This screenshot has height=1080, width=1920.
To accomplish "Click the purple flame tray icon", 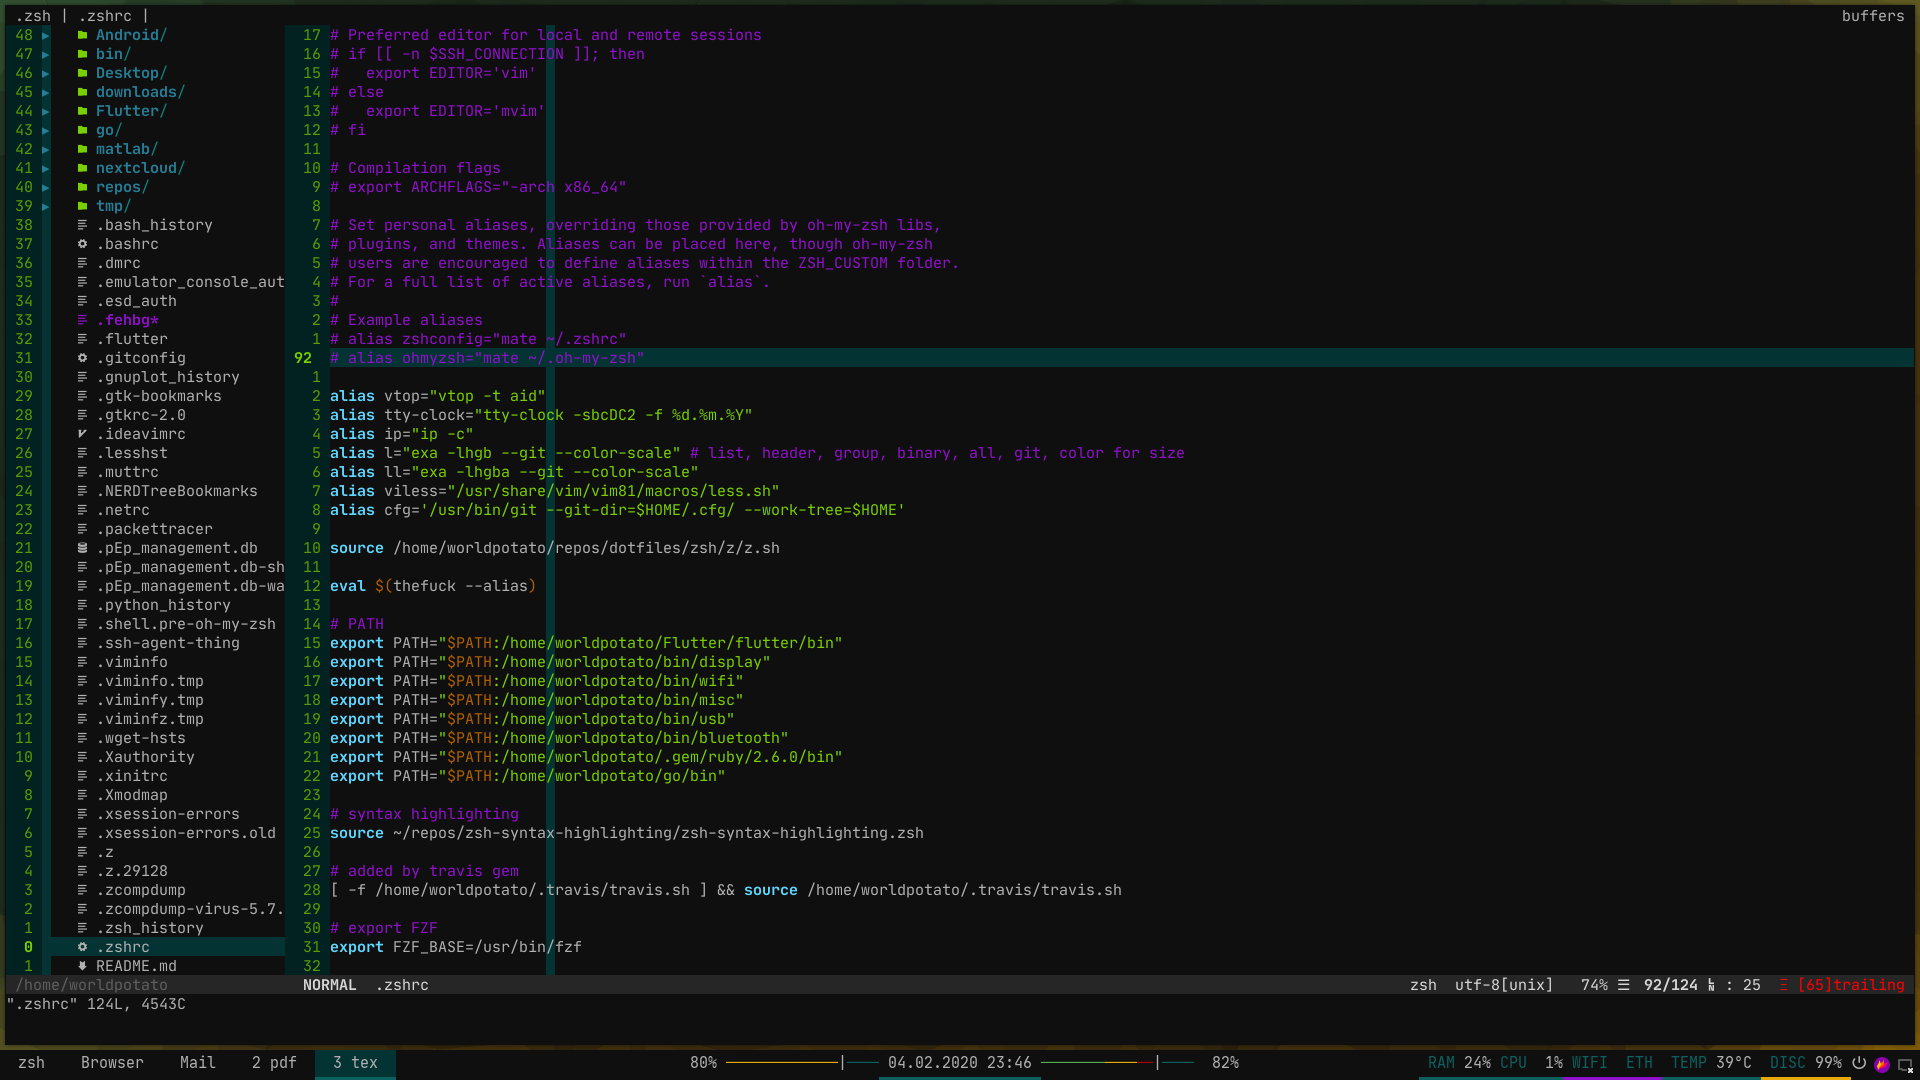I will click(1882, 1064).
